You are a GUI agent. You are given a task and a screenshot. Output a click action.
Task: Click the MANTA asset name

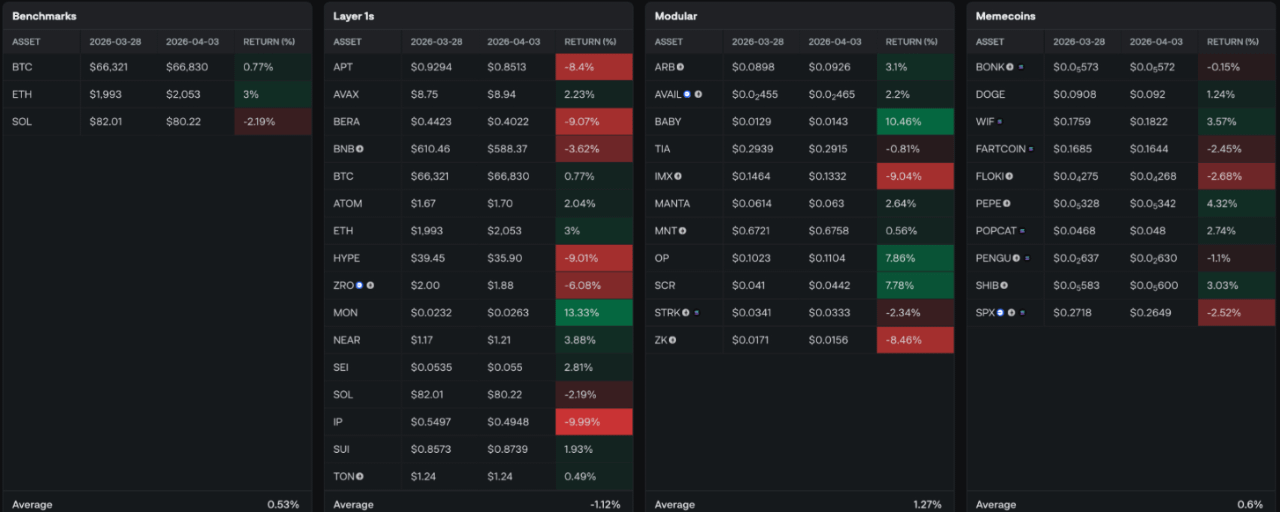point(672,203)
